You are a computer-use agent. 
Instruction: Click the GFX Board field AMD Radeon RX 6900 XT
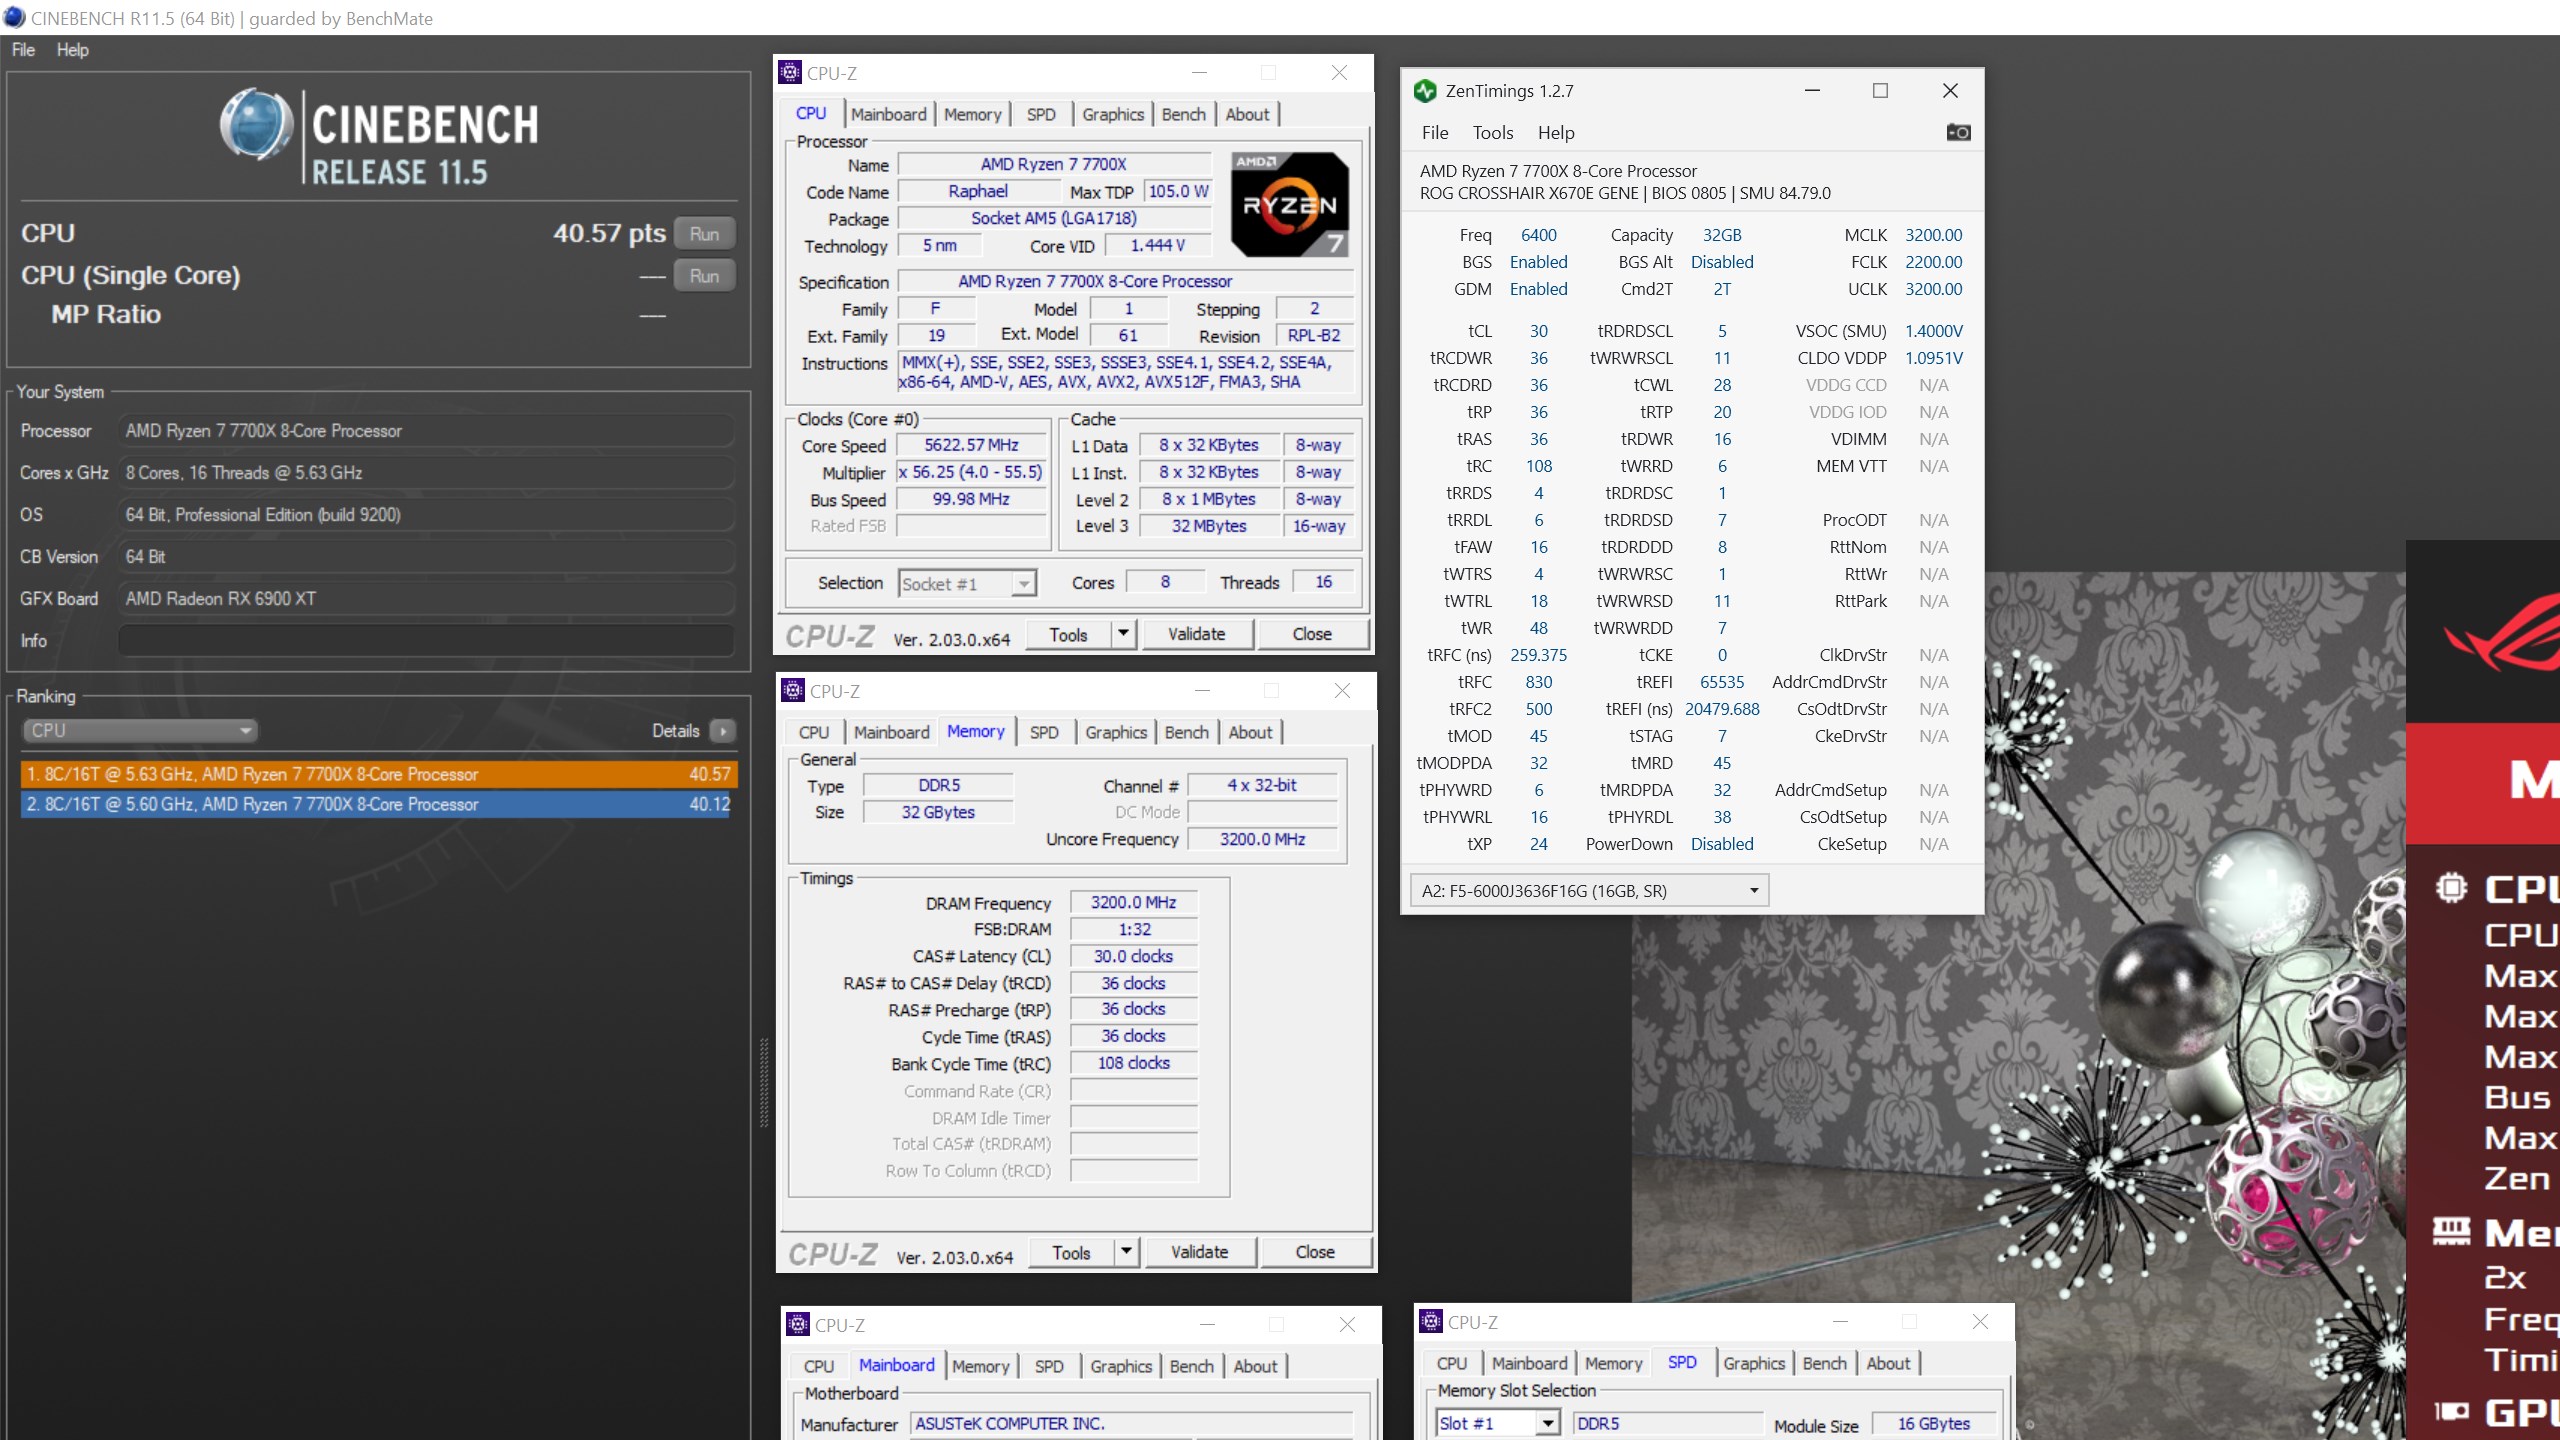[426, 598]
